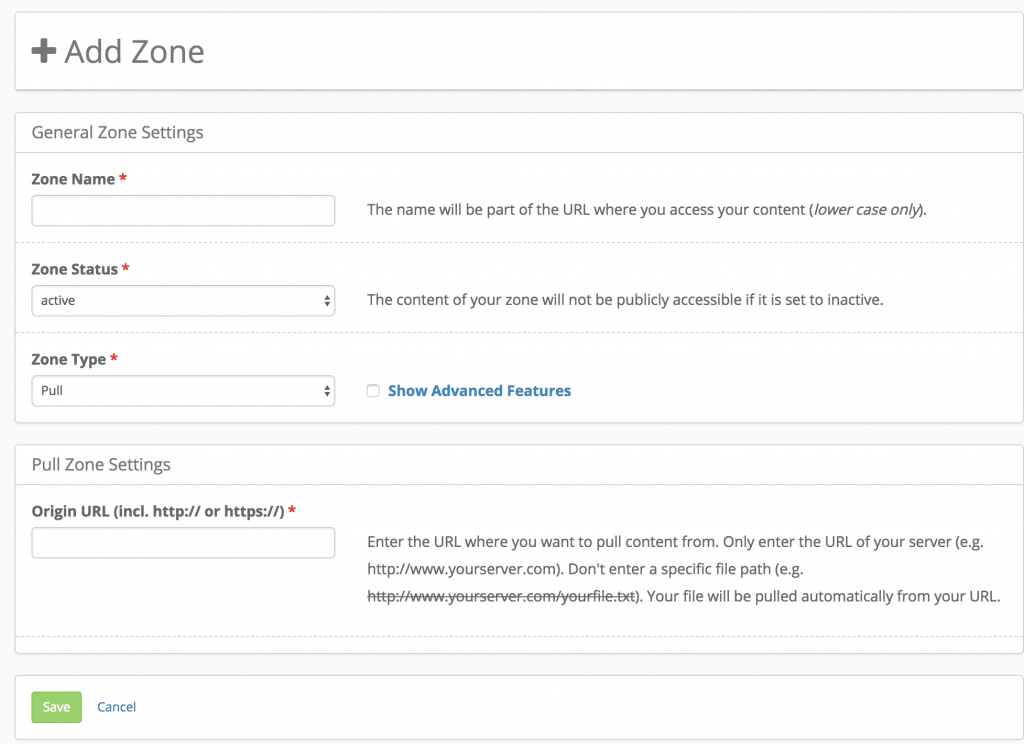Click the Zone Status dropdown stepper arrows

point(326,300)
